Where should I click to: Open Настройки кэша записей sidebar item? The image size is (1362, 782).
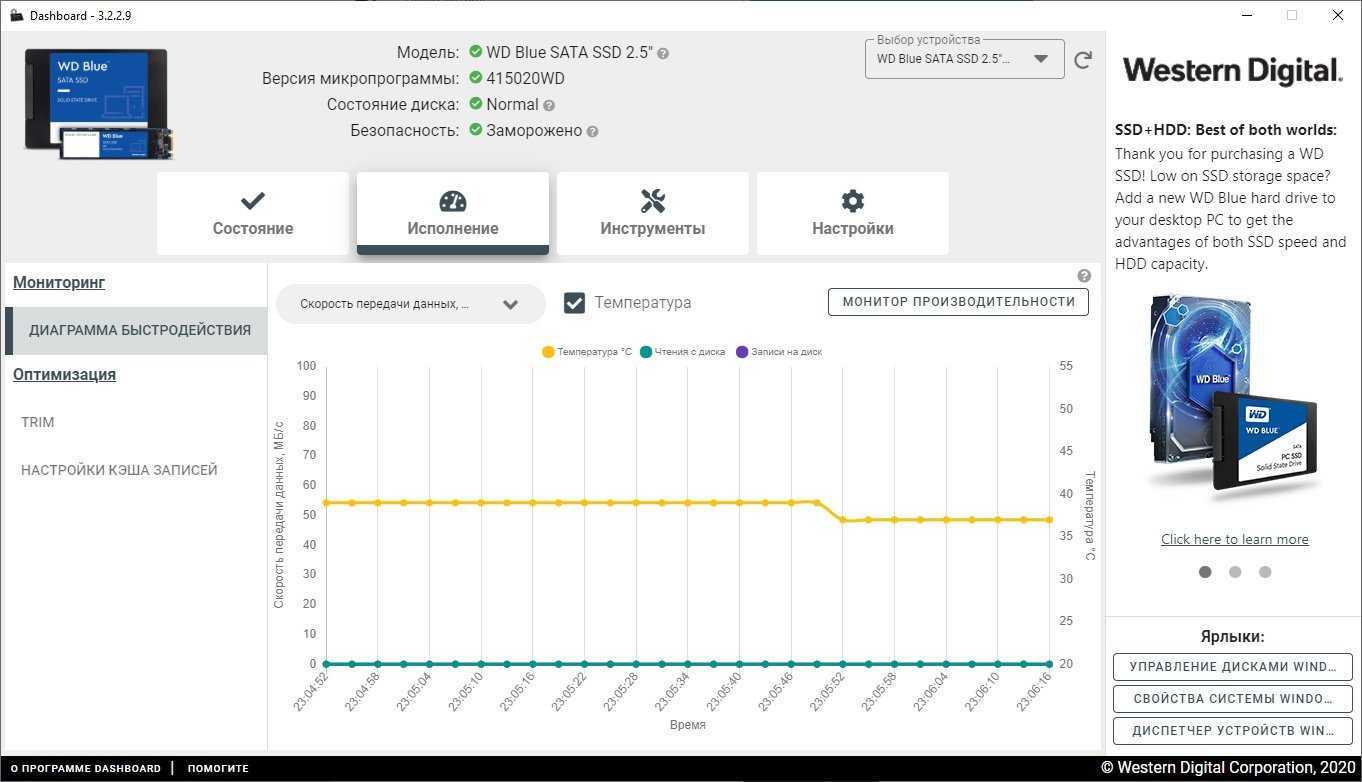pos(119,470)
